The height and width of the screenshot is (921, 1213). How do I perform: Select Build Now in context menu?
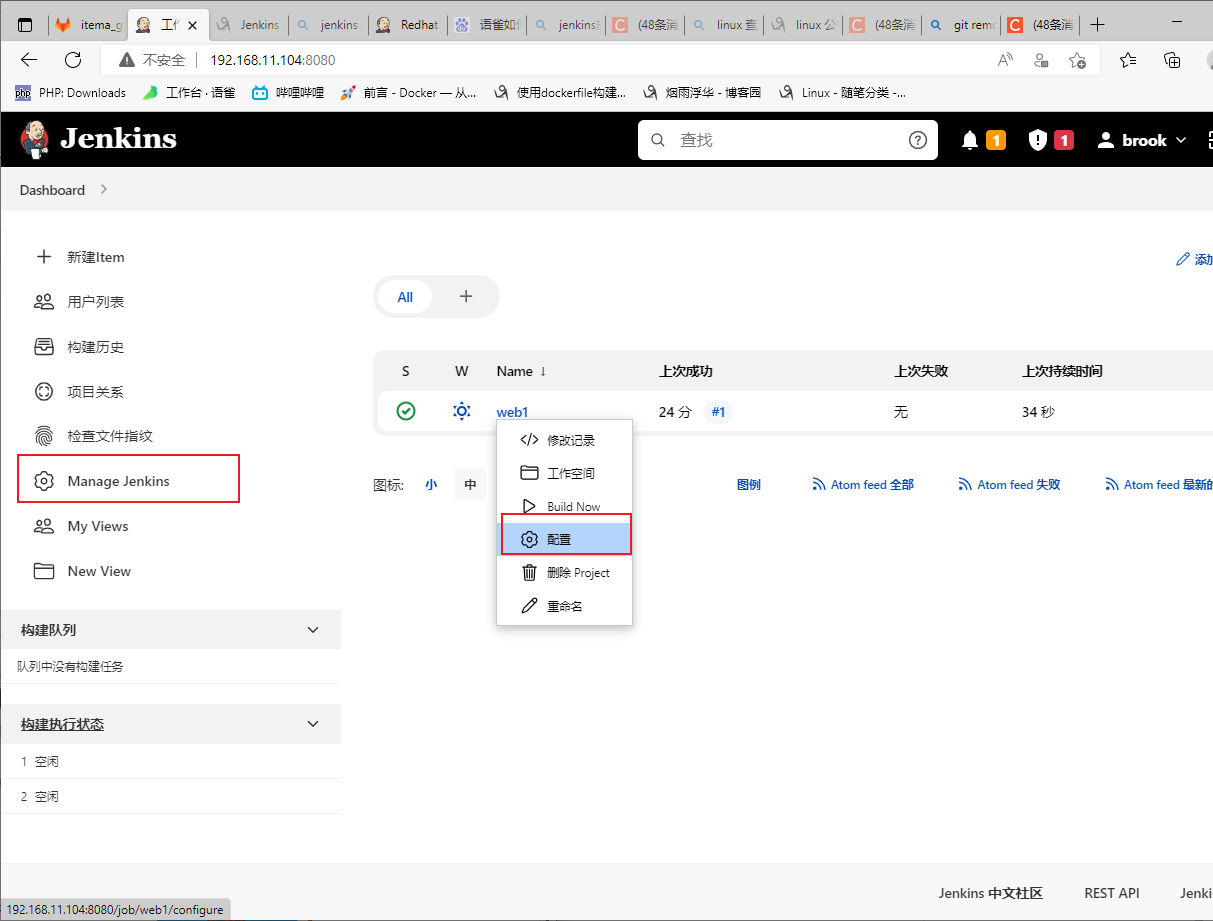(x=565, y=506)
